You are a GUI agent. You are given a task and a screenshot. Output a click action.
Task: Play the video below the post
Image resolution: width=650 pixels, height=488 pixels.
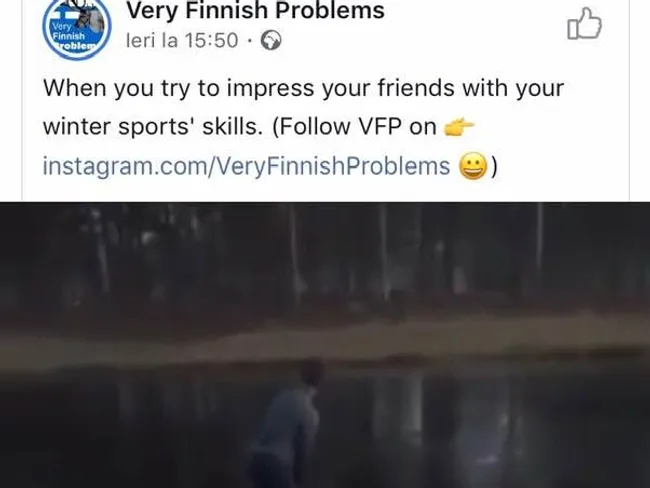[x=325, y=345]
